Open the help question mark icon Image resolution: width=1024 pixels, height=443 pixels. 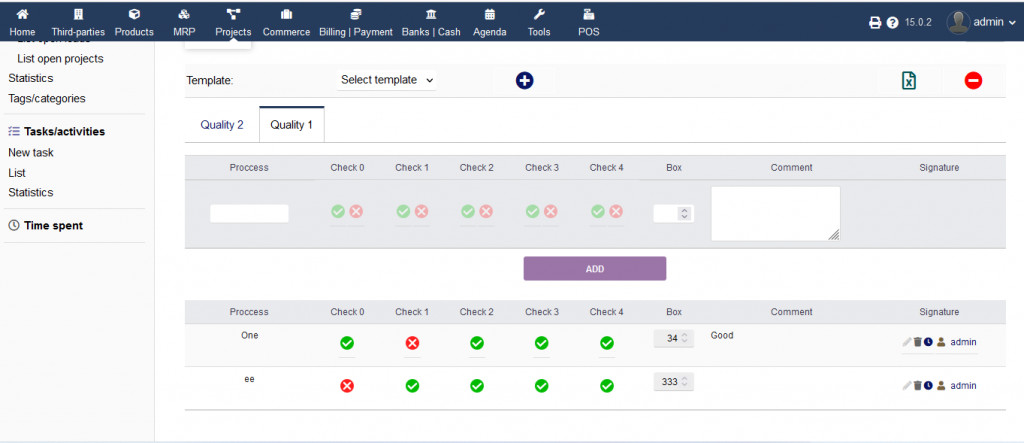892,22
